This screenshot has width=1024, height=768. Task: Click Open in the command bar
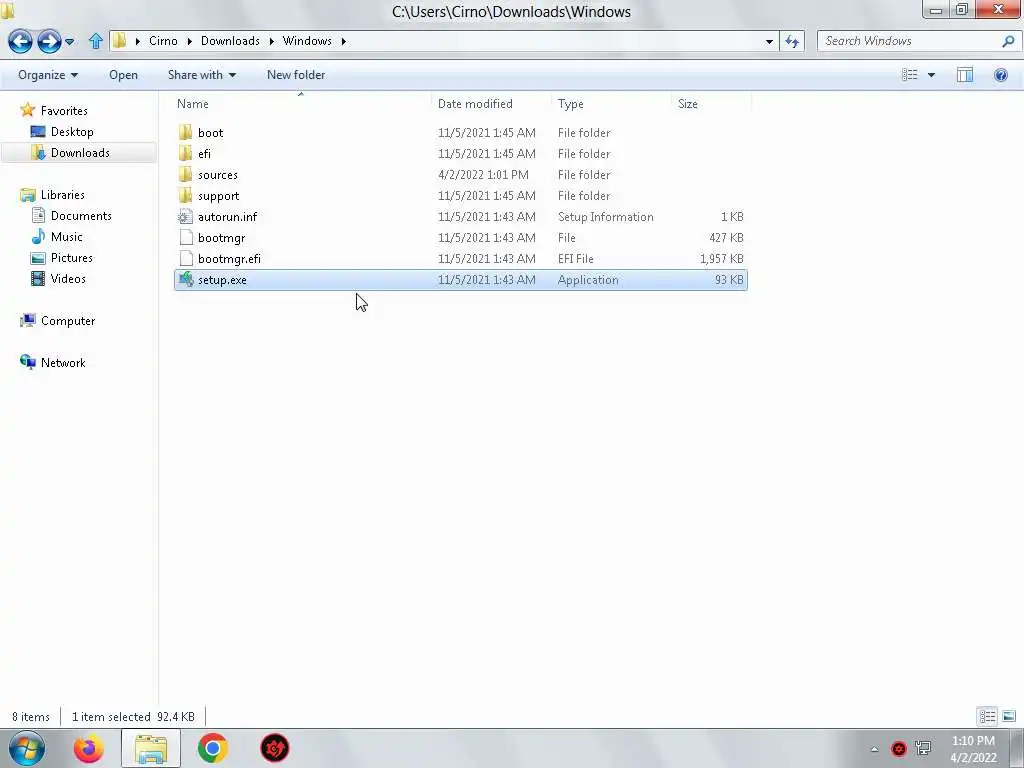[123, 74]
